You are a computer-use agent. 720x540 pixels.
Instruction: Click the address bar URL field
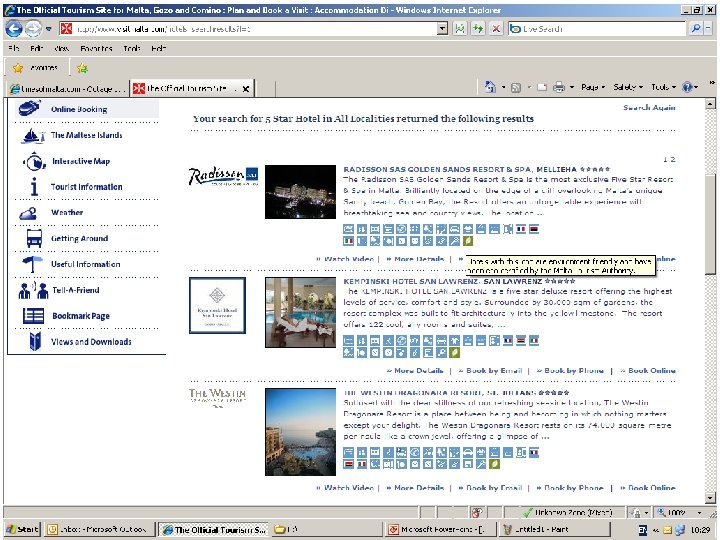click(x=248, y=29)
